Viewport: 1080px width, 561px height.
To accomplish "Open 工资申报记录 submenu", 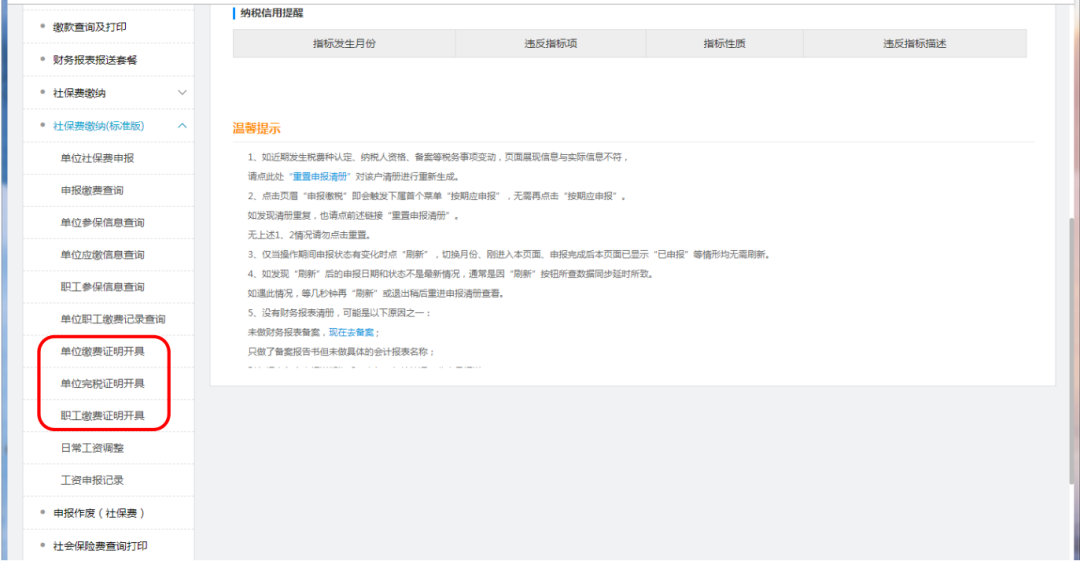I will pyautogui.click(x=92, y=480).
